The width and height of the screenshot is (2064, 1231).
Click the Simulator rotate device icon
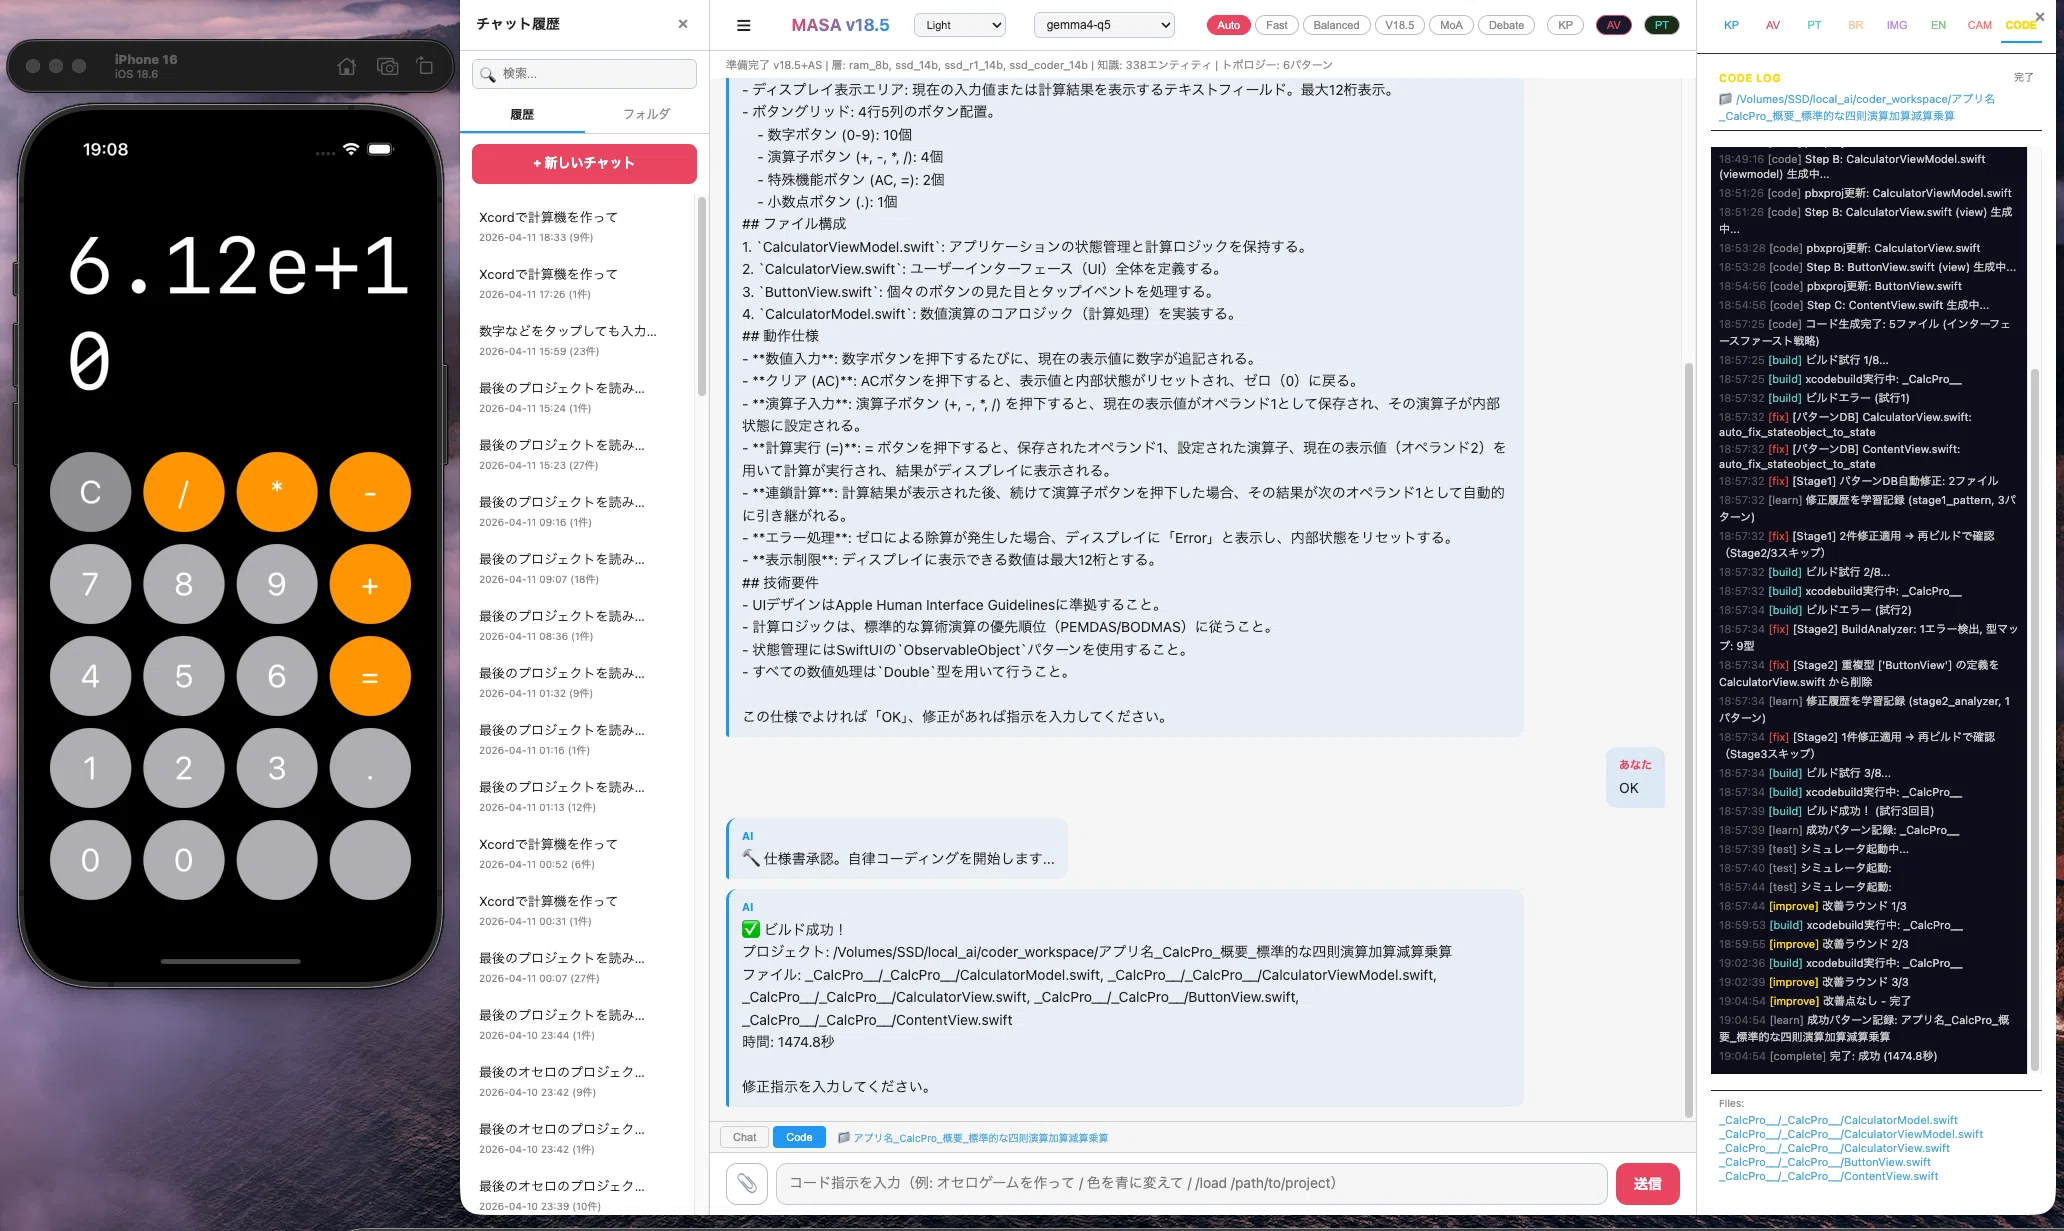425,66
